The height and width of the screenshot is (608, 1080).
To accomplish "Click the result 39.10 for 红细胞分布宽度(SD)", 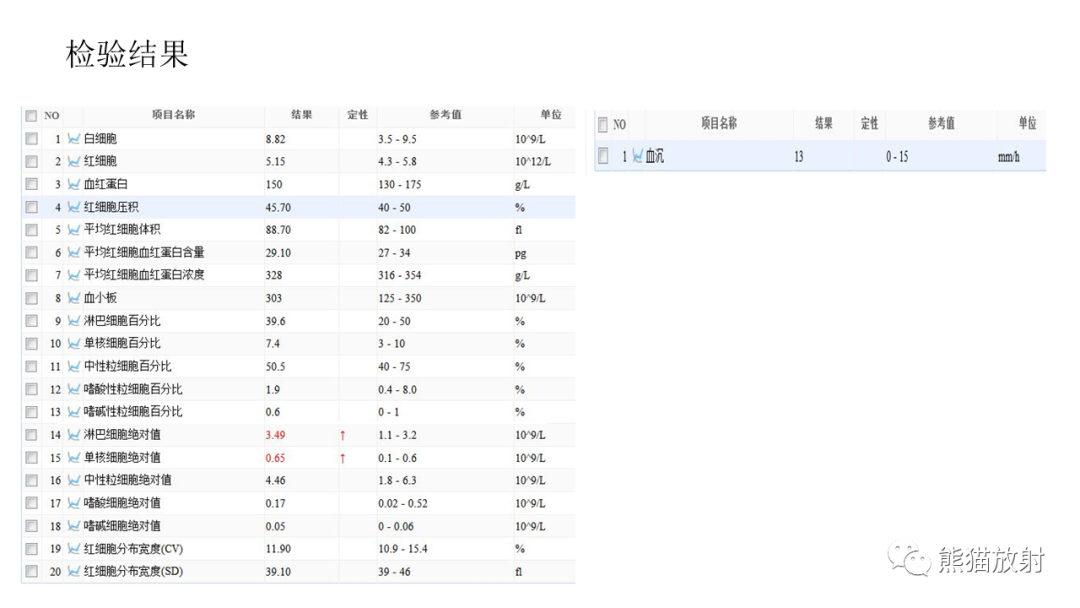I will coord(278,572).
